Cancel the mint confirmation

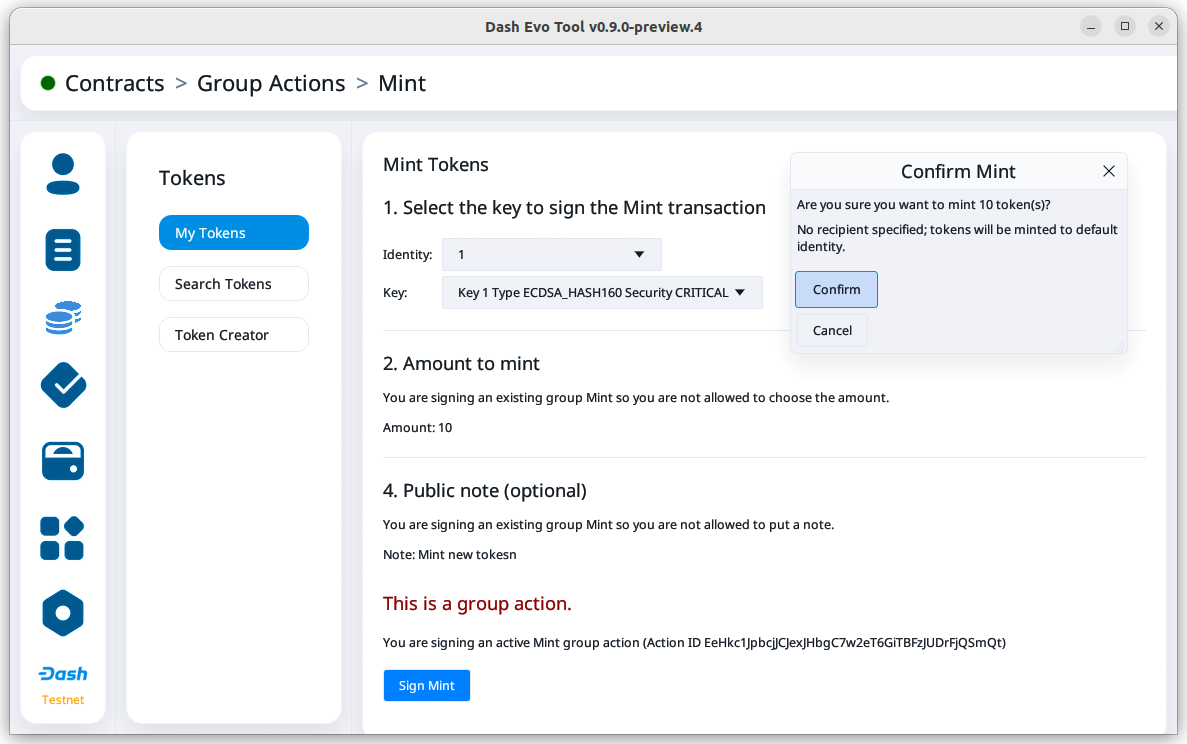(832, 331)
